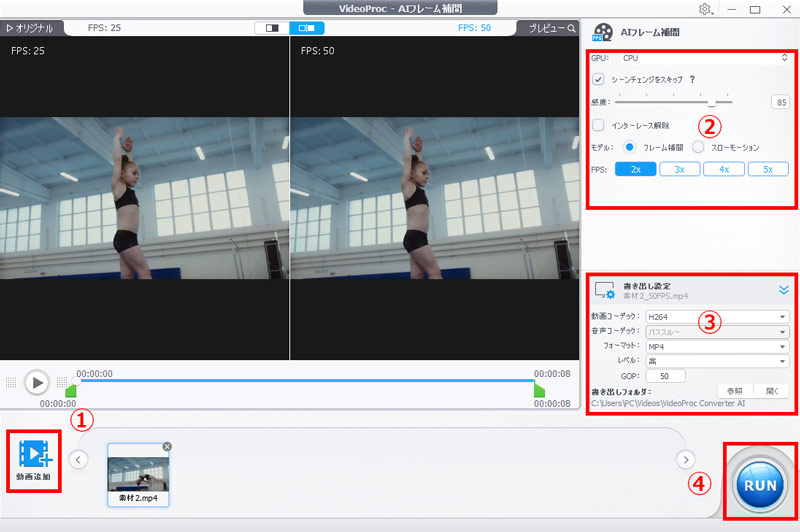Switch to single-view layout icon
Screen dimensions: 800x532
pos(272,28)
